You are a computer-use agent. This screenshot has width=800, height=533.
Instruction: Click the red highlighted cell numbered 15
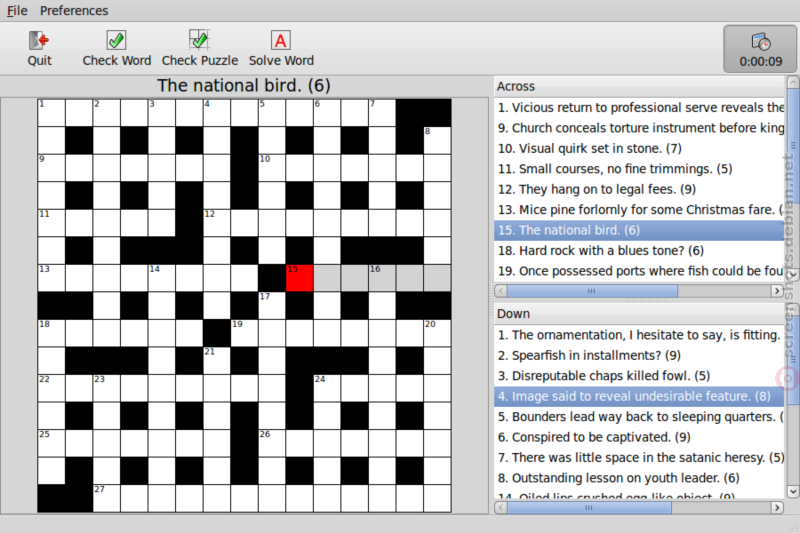[x=299, y=278]
